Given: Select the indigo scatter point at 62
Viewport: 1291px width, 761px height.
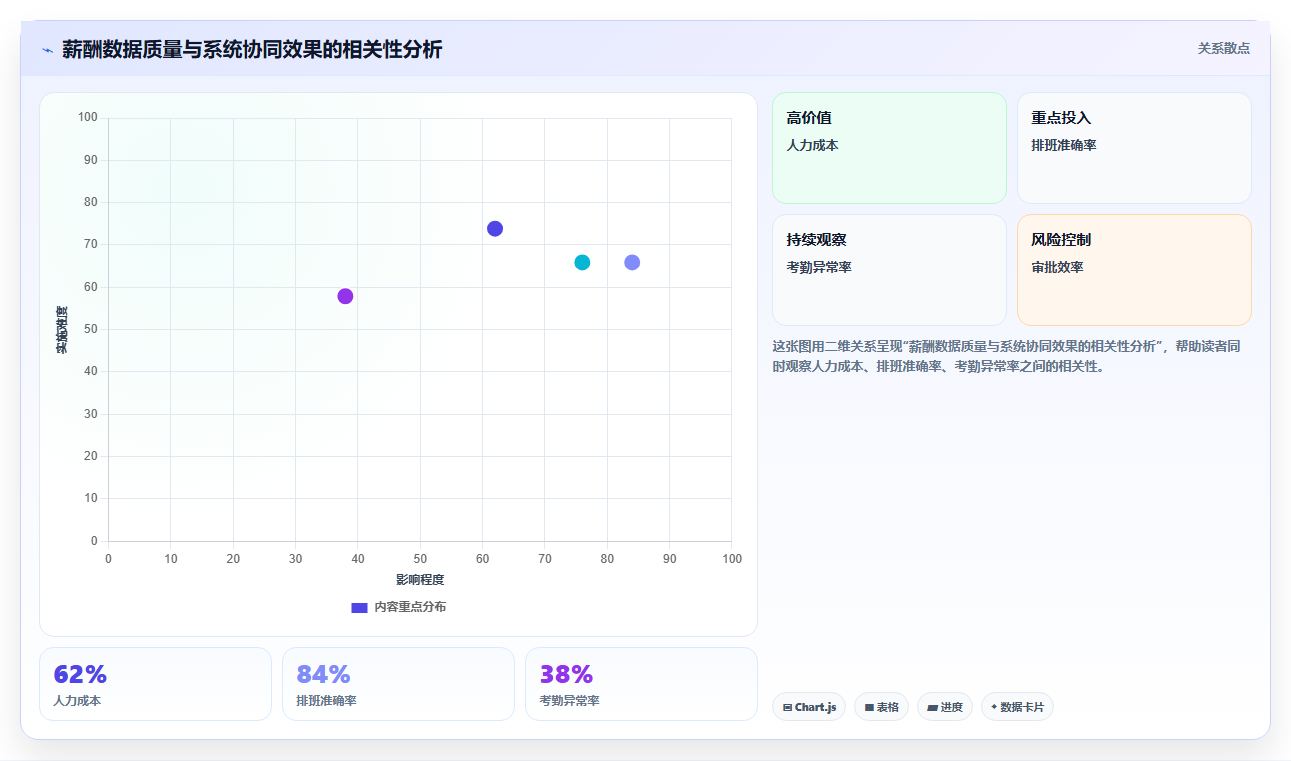Looking at the screenshot, I should [x=495, y=229].
